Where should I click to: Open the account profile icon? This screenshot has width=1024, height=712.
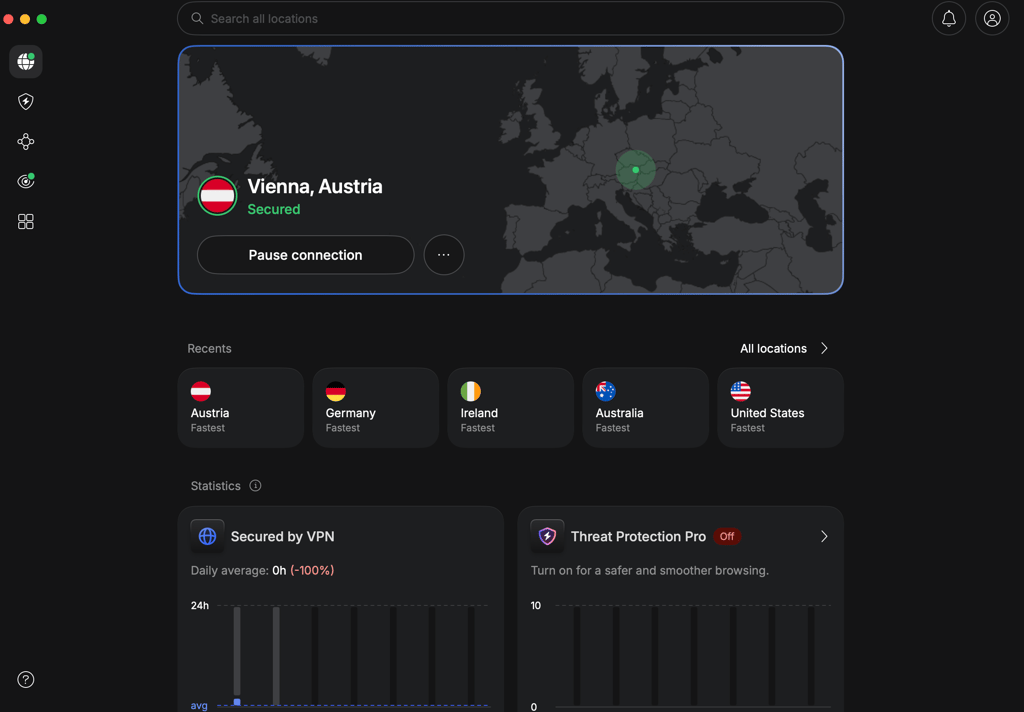coord(992,18)
